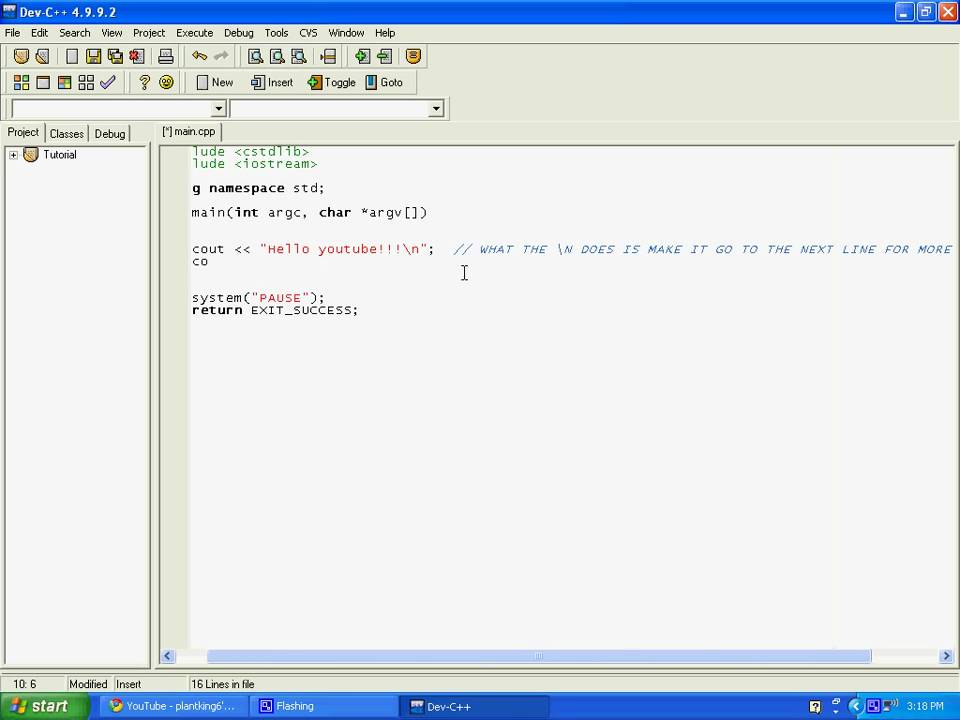Click the horizontal scrollbar in editor
The image size is (960, 720).
pyautogui.click(x=538, y=656)
